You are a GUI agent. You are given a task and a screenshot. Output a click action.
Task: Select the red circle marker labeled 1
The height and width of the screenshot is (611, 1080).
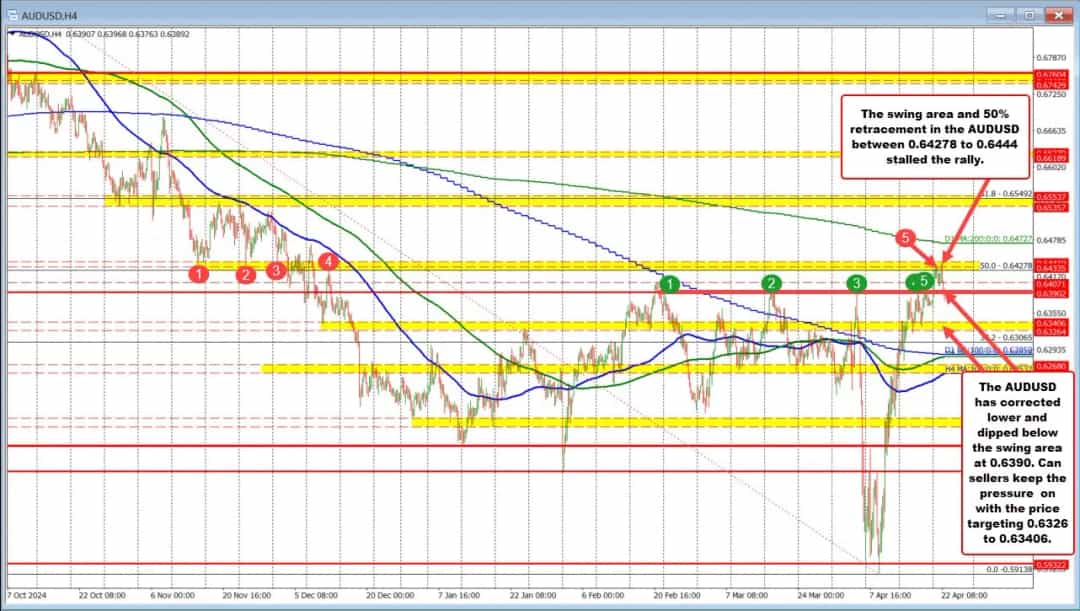197,272
